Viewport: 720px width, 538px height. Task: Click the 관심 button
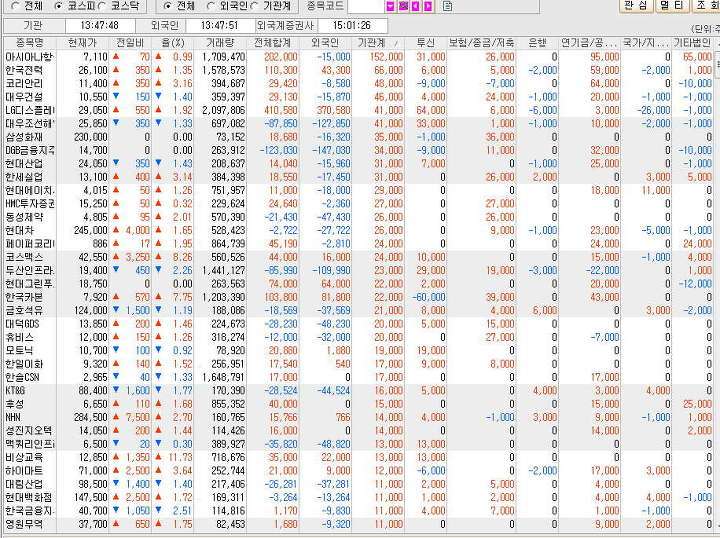tap(636, 6)
